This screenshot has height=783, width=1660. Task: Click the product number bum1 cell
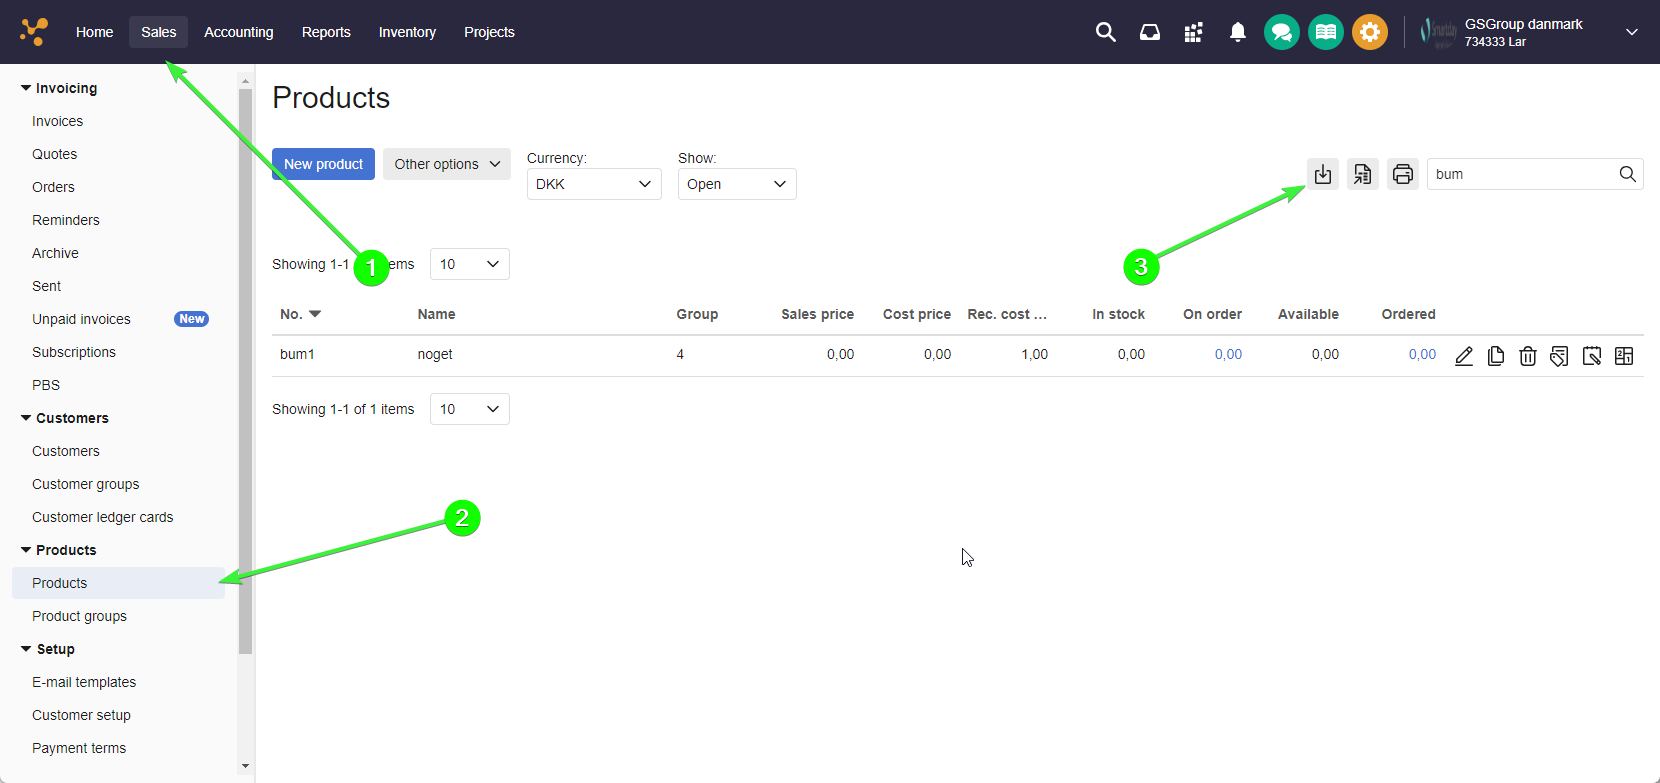[x=297, y=354]
